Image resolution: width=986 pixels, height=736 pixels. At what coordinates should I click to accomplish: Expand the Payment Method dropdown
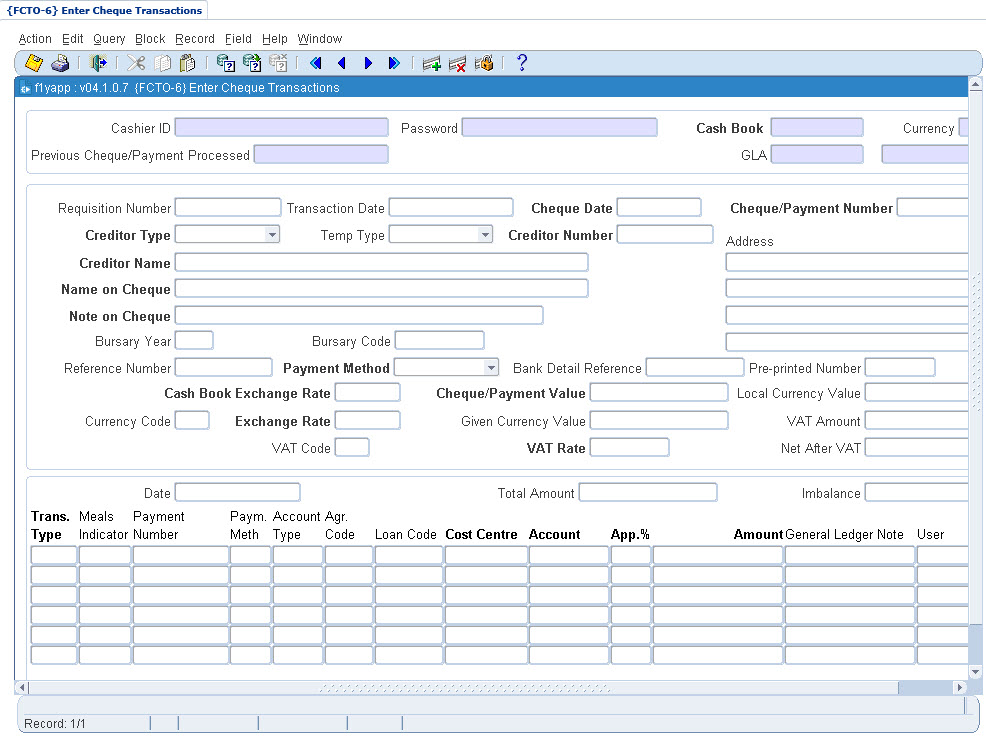coord(490,367)
